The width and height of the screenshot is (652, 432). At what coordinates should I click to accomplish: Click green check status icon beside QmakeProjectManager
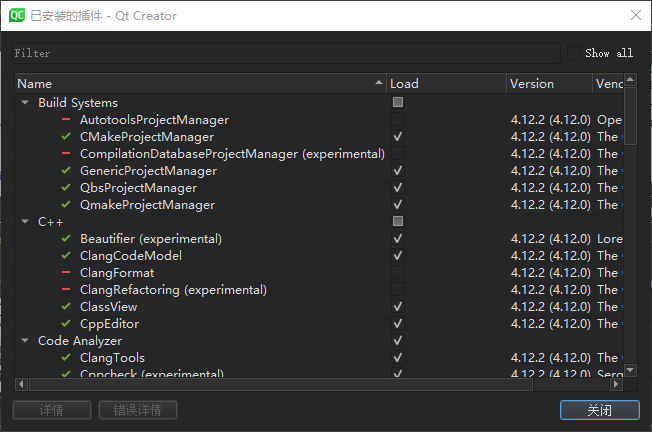[x=66, y=205]
